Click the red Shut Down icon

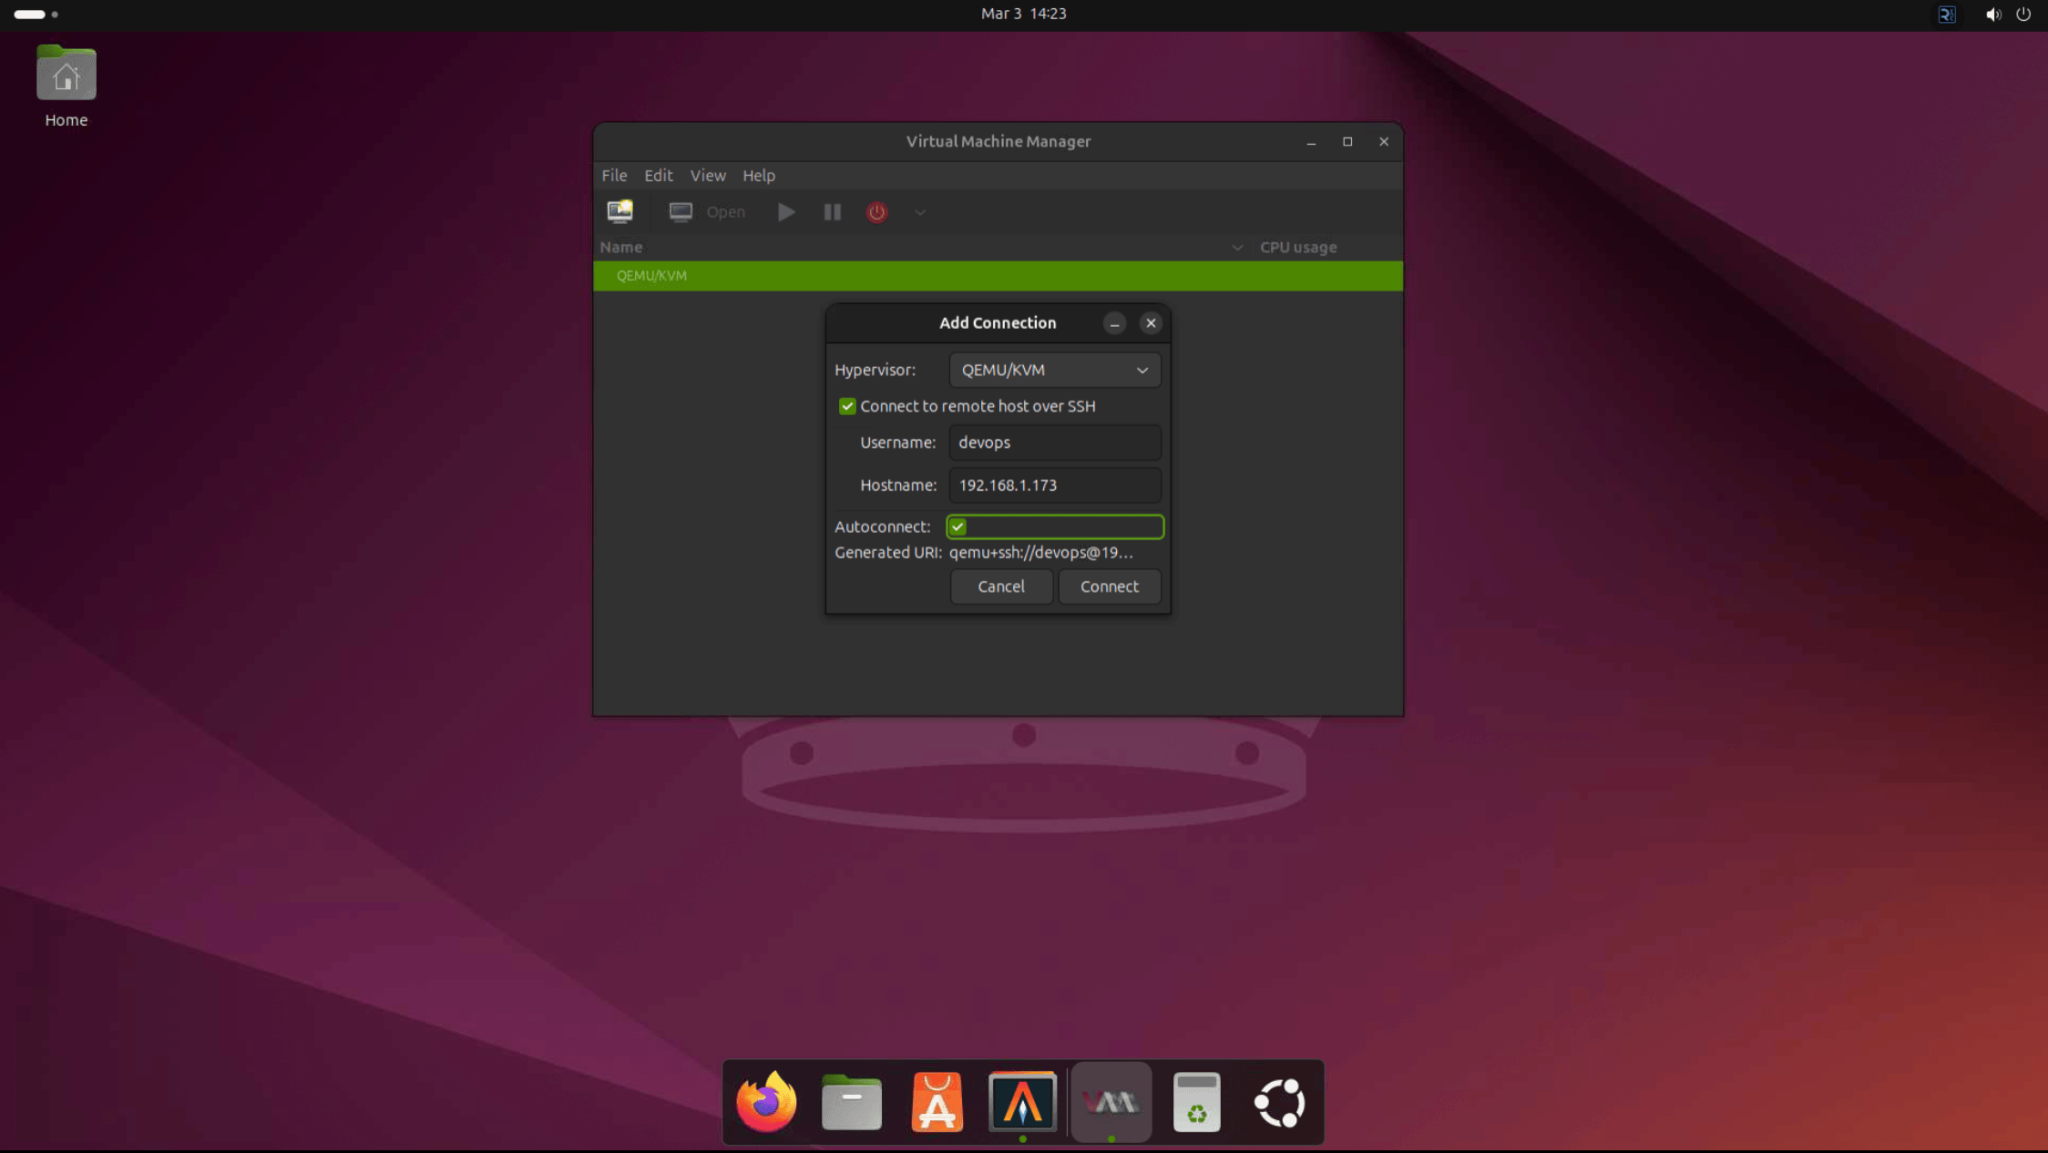[876, 212]
